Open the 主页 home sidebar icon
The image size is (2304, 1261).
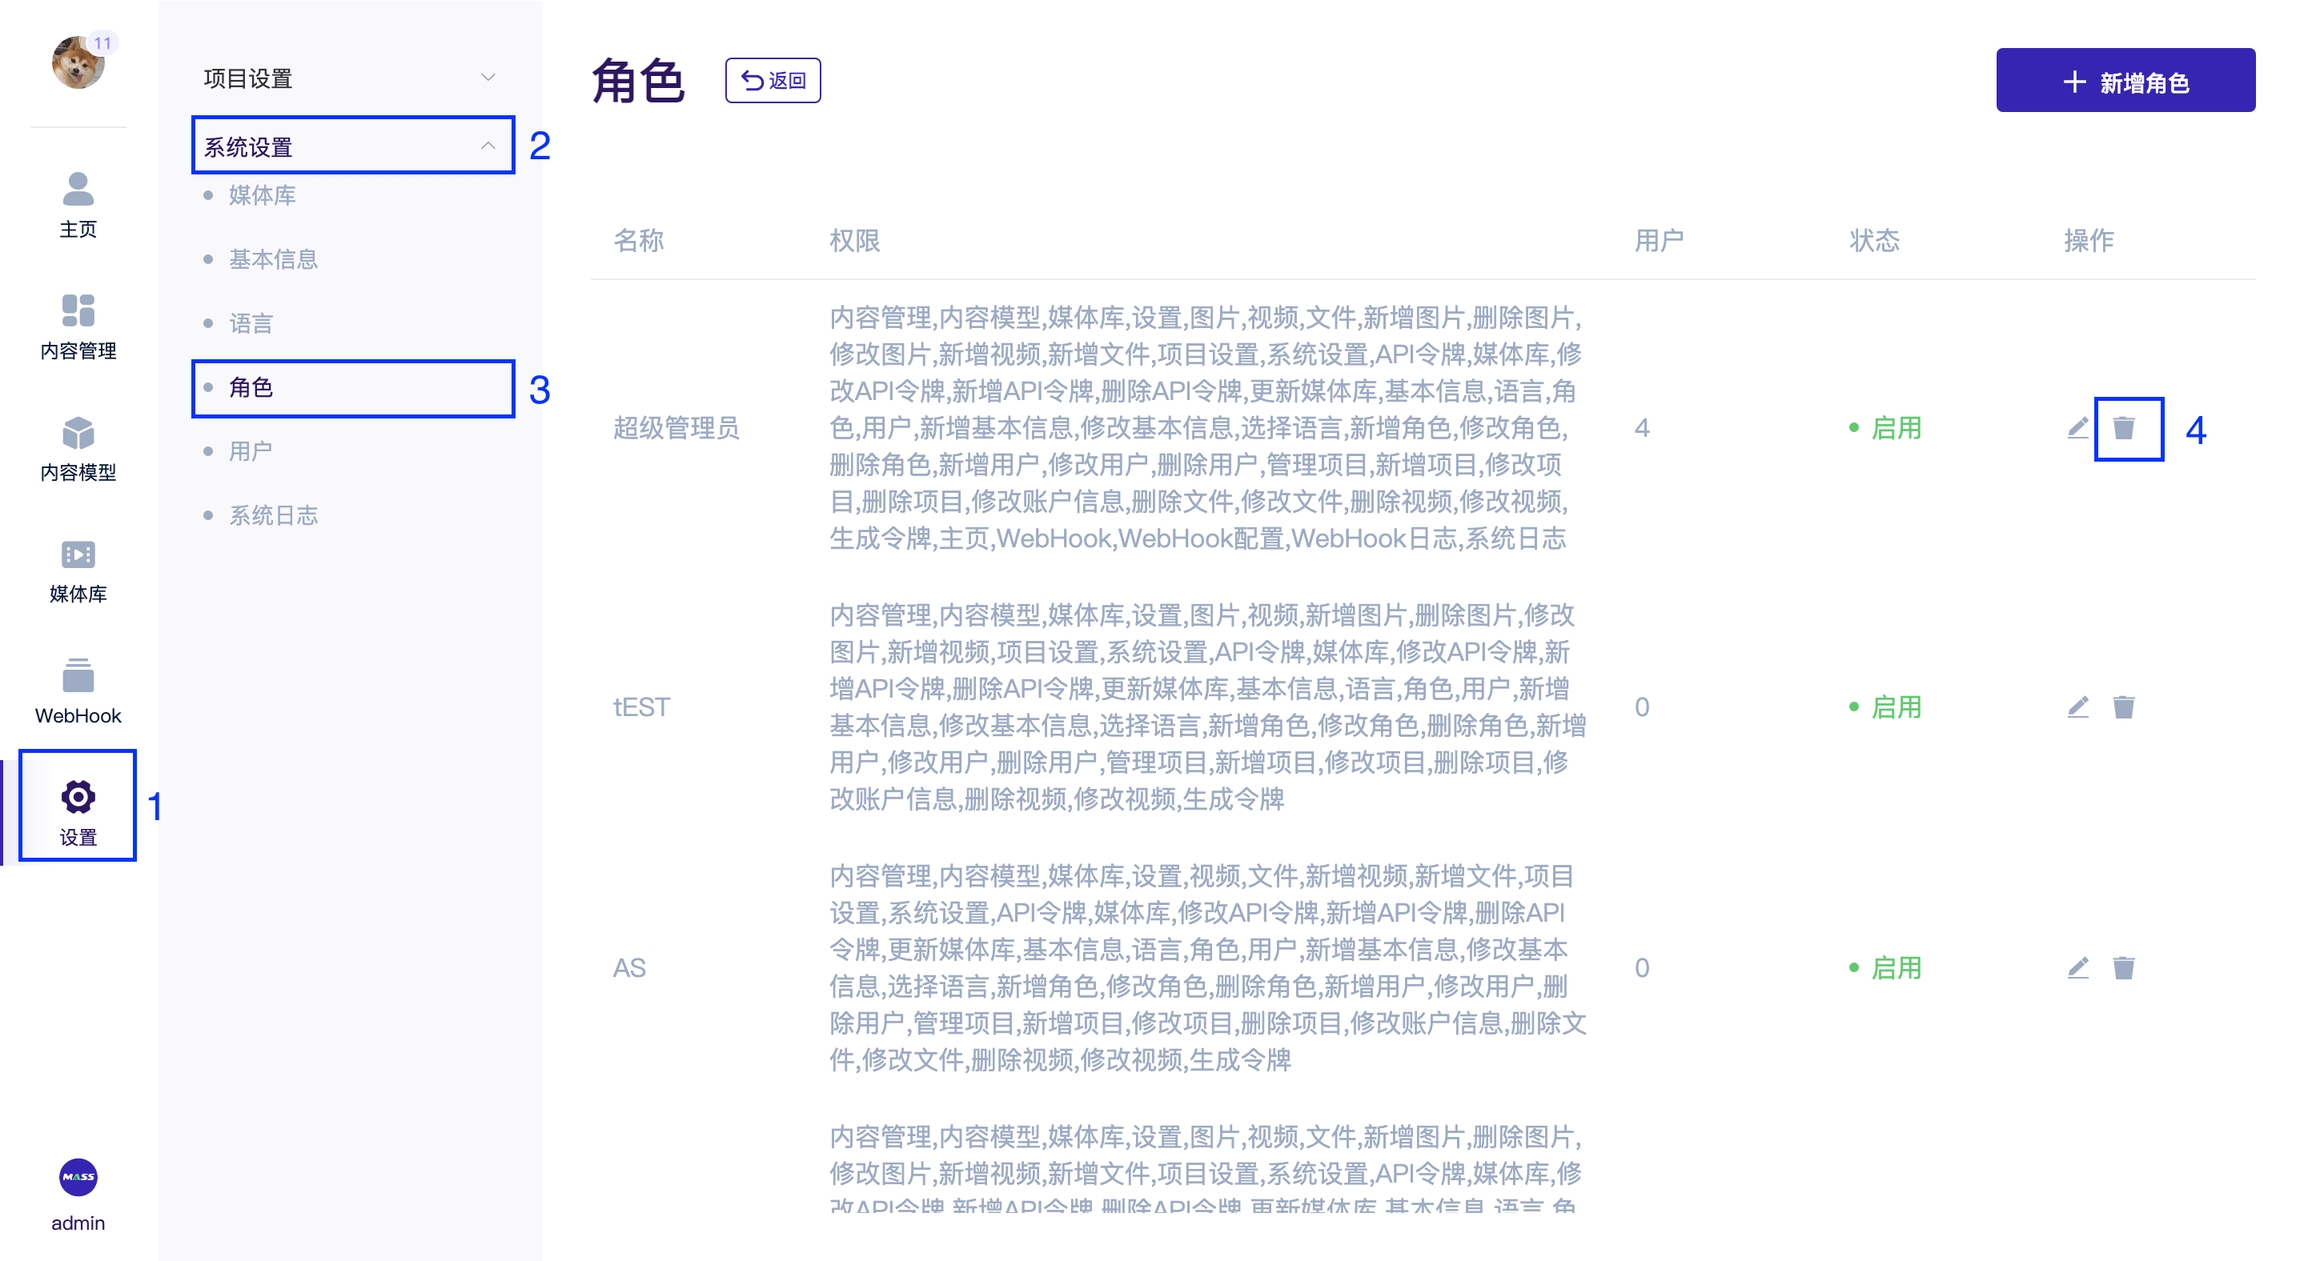[x=78, y=204]
